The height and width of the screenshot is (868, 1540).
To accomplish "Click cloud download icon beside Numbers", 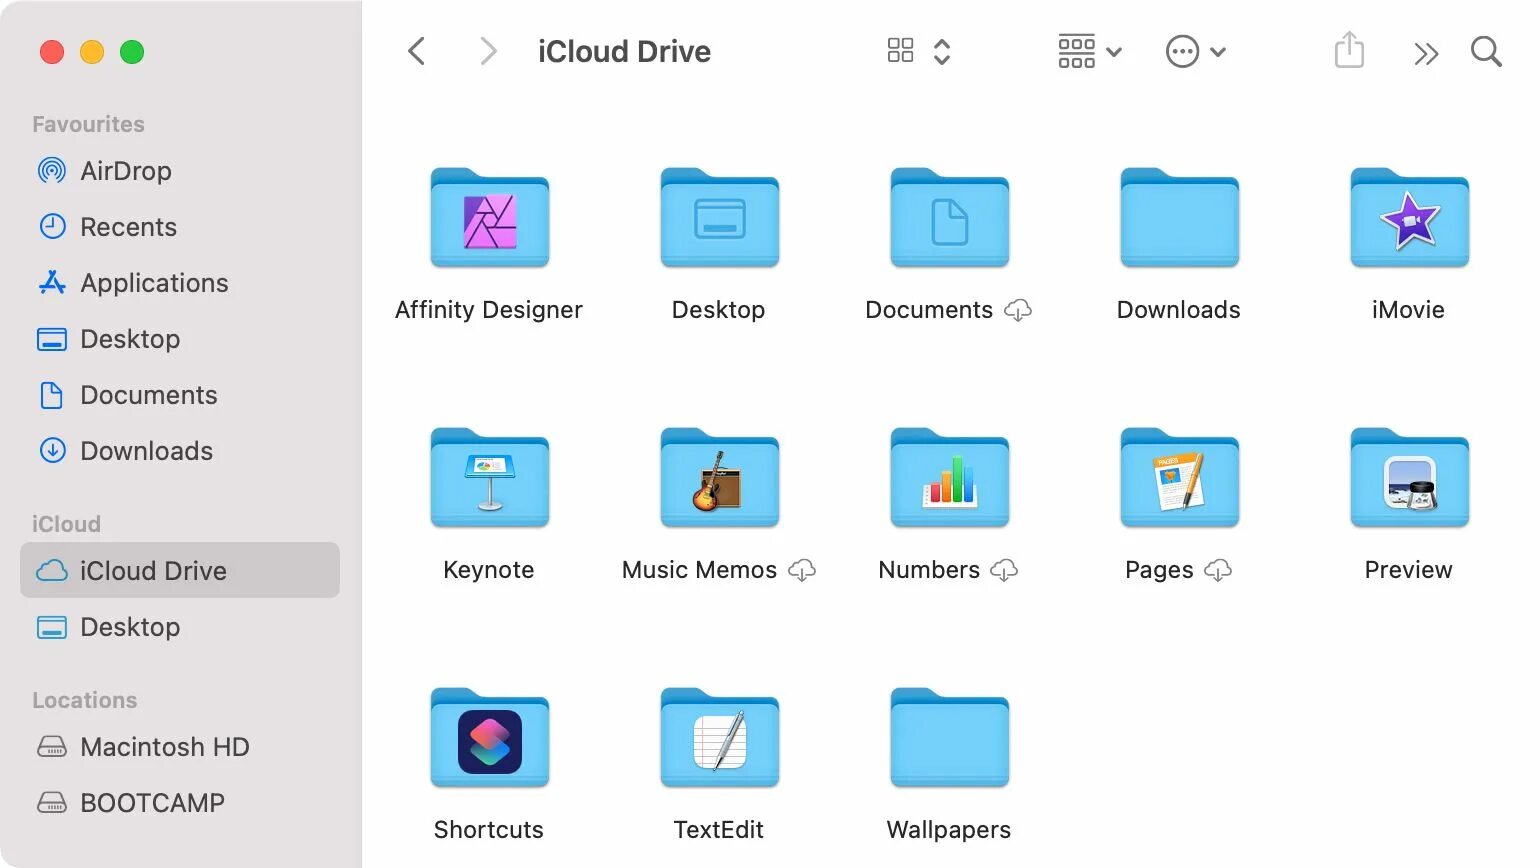I will 1004,571.
